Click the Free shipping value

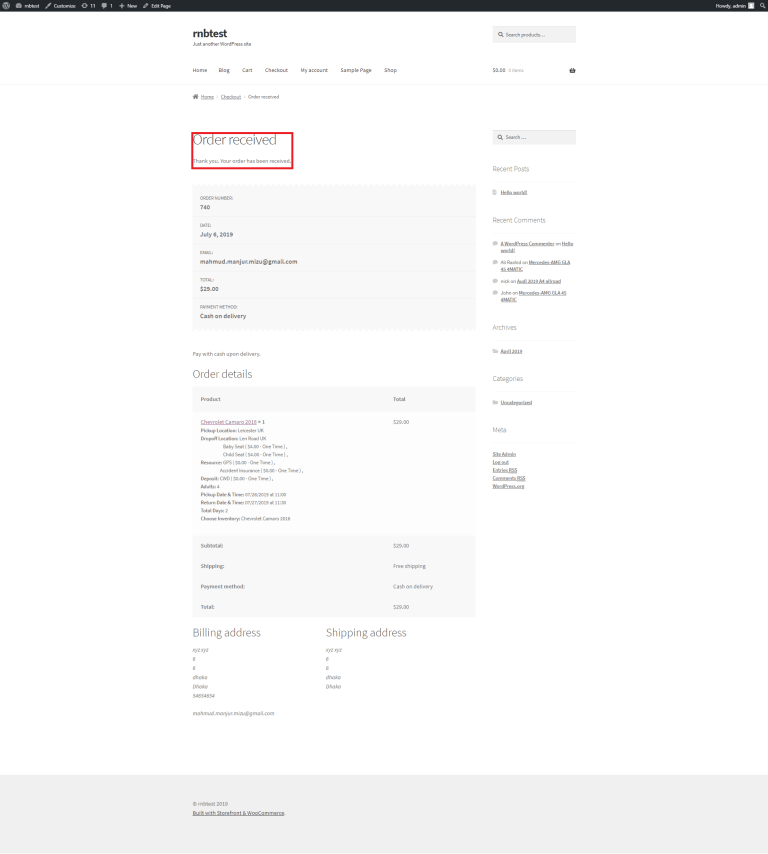(409, 566)
